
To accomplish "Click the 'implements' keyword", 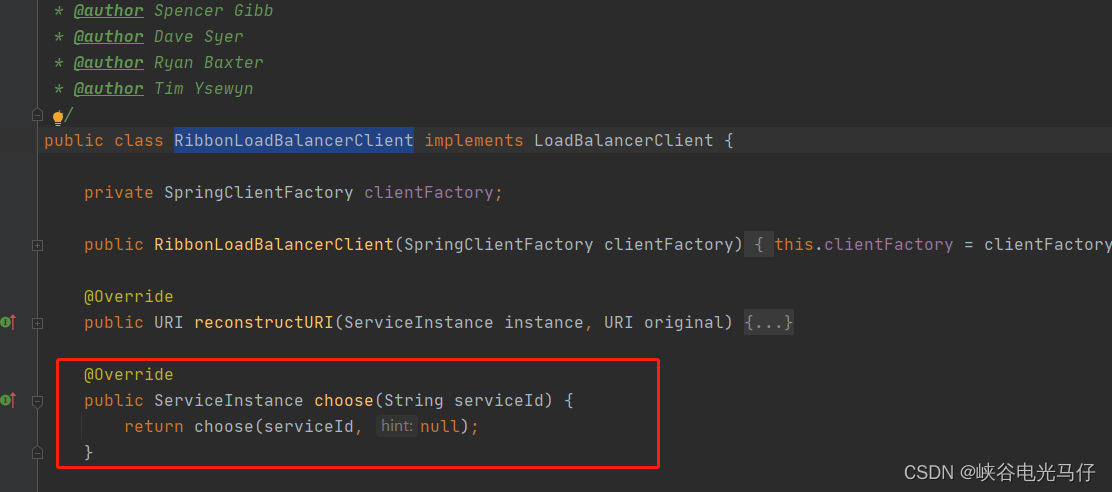I will click(x=474, y=140).
